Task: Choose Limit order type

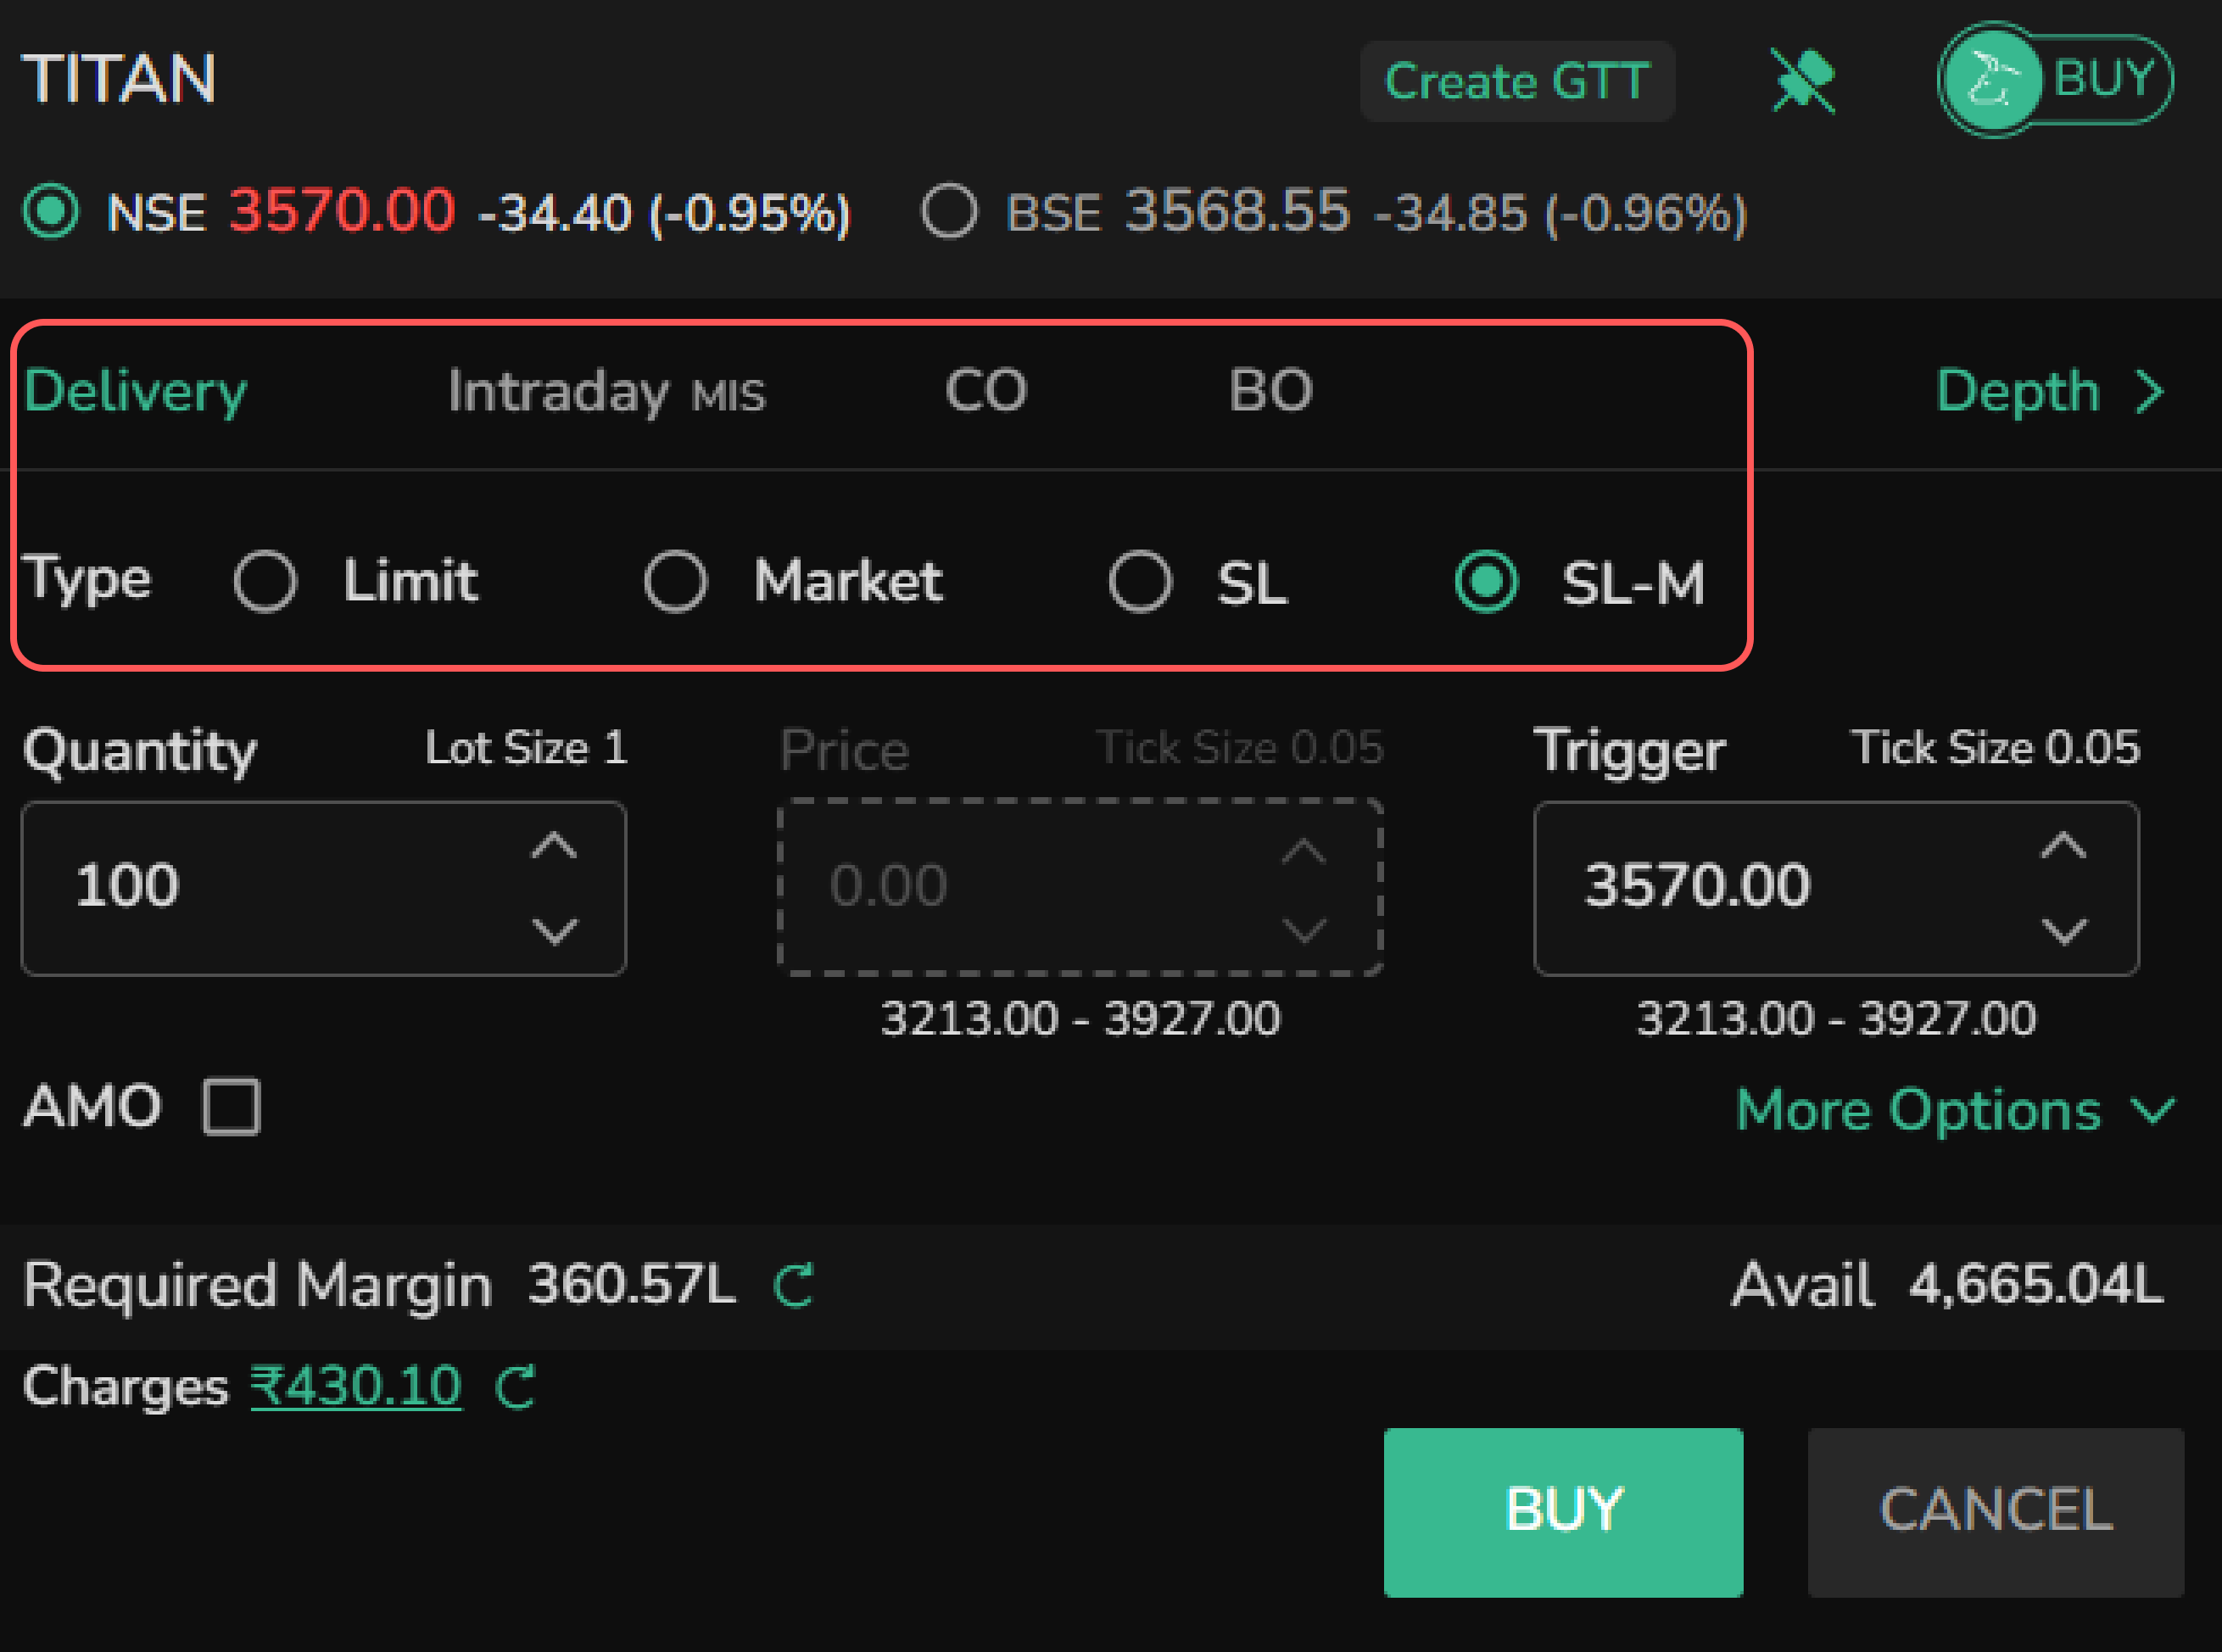Action: pyautogui.click(x=265, y=581)
